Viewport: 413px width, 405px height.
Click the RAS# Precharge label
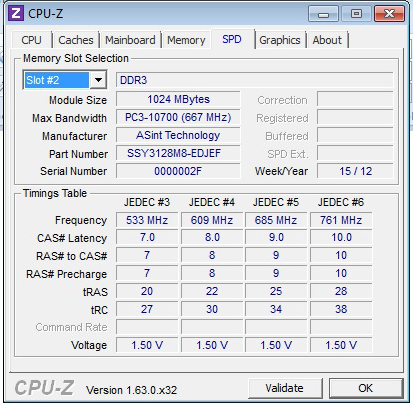pyautogui.click(x=67, y=274)
